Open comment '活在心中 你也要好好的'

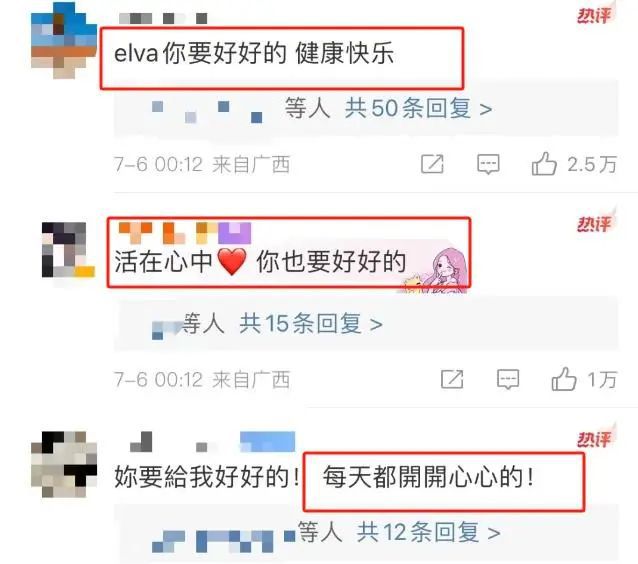(x=260, y=262)
